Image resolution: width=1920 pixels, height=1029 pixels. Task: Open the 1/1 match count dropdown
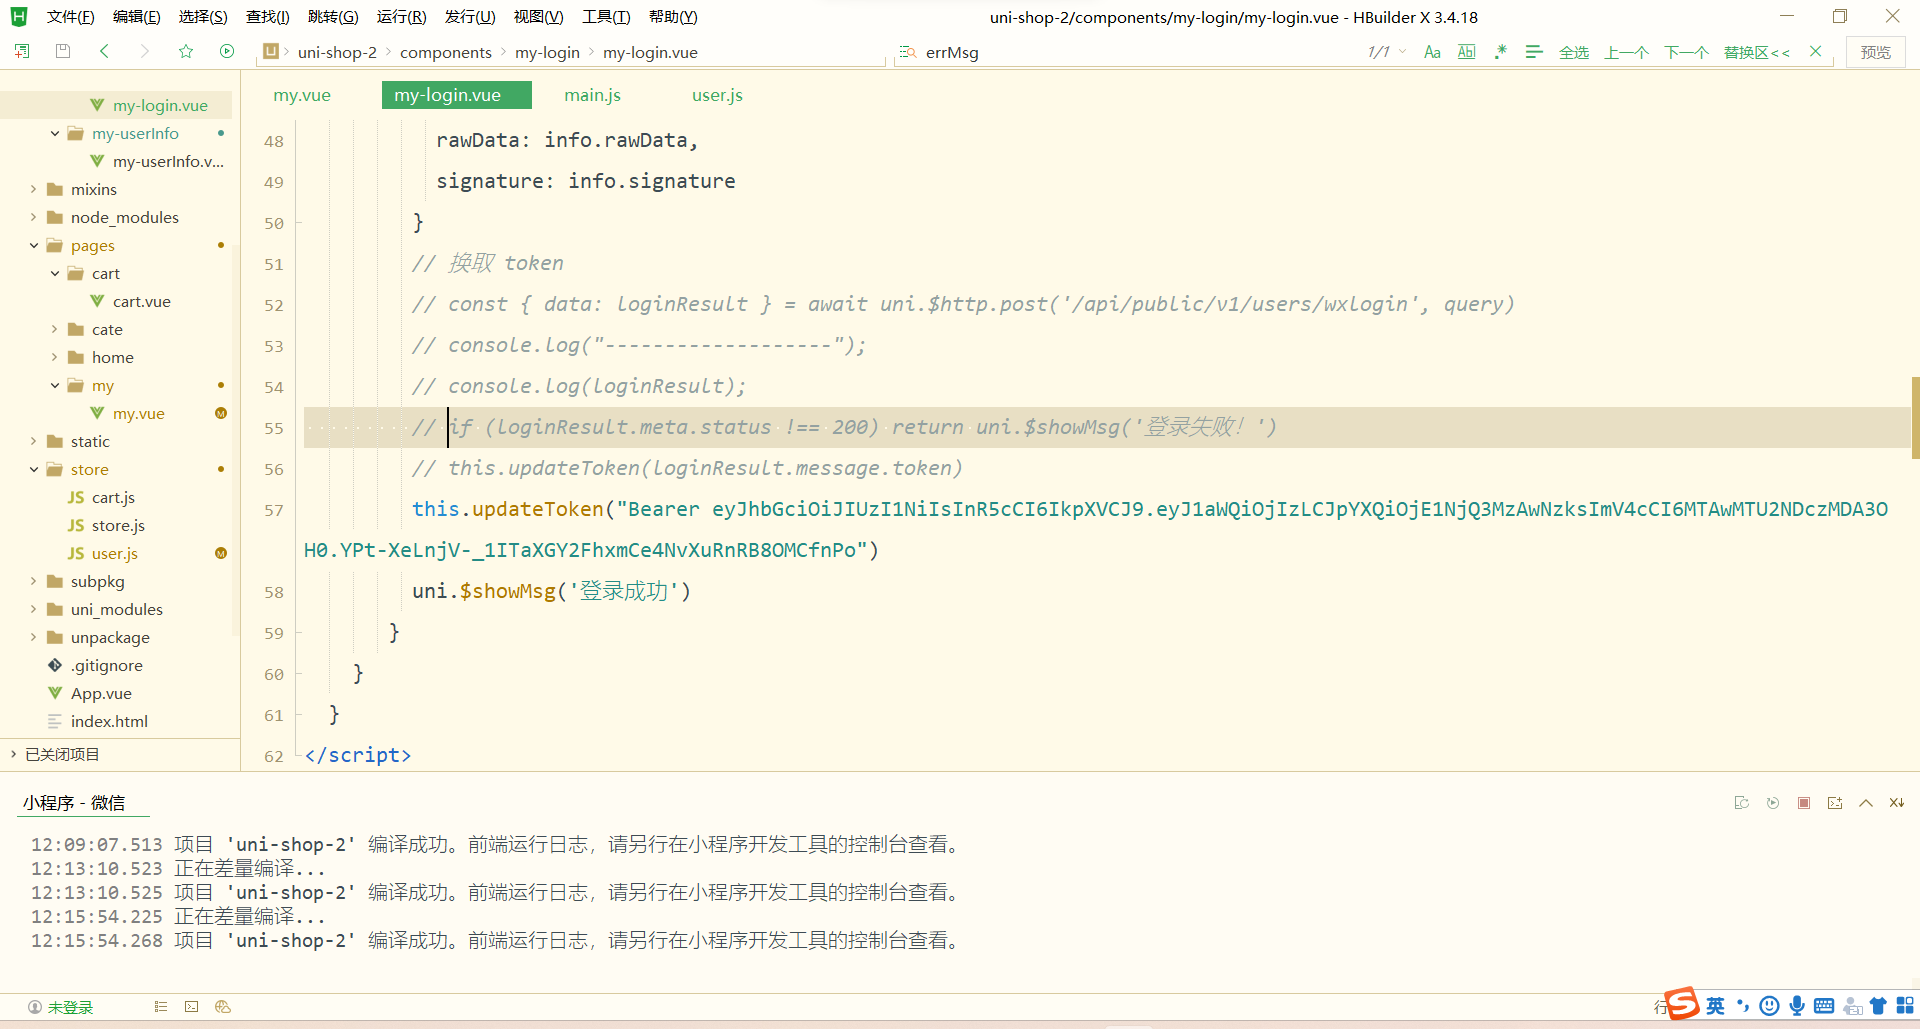point(1387,52)
